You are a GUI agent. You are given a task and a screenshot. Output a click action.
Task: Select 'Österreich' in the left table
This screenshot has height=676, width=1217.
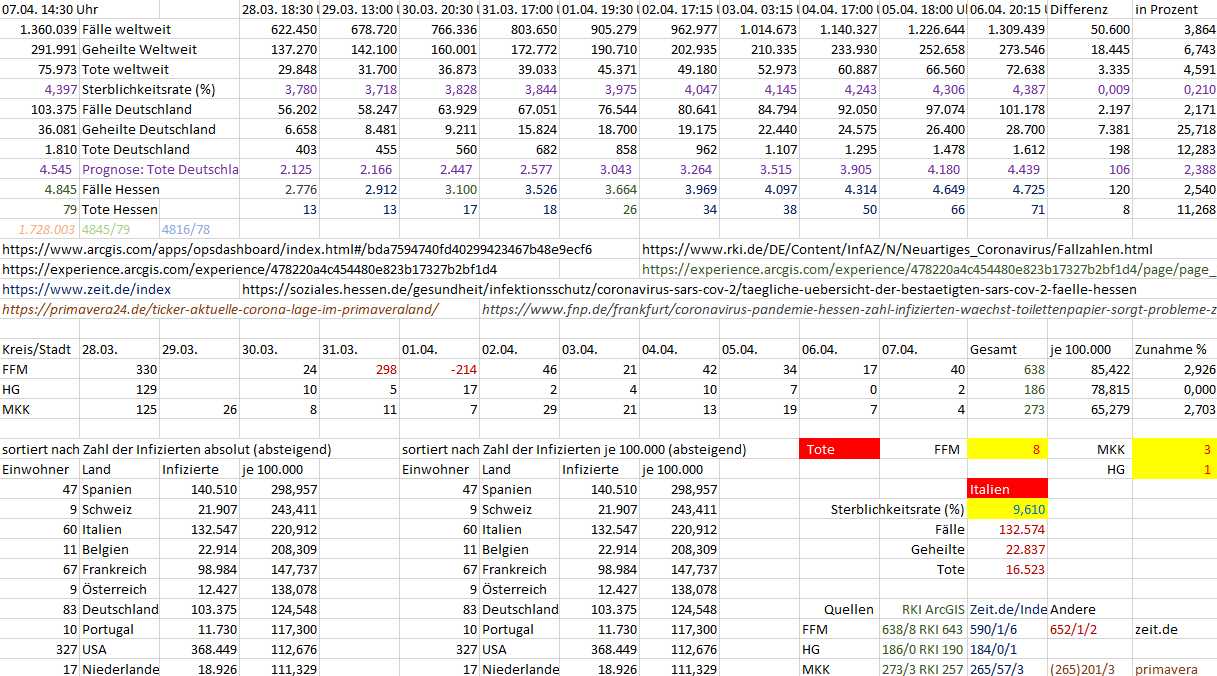[120, 589]
